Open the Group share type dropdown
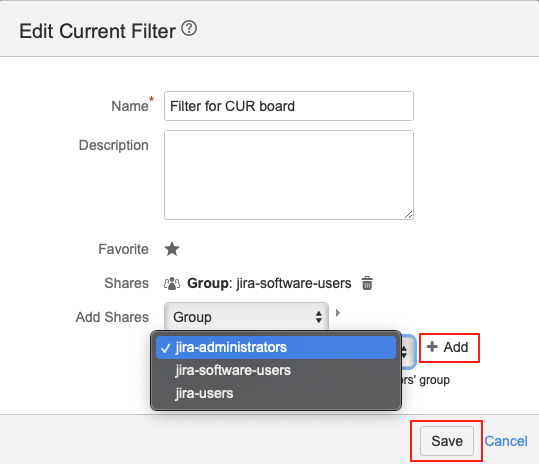Image resolution: width=539 pixels, height=464 pixels. (x=246, y=317)
